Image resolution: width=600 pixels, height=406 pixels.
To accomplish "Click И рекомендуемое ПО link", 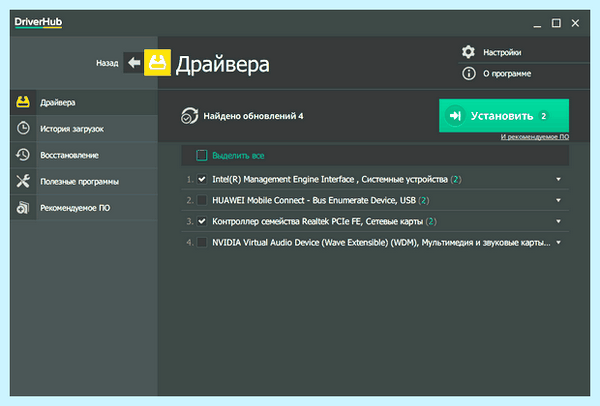I will pyautogui.click(x=535, y=137).
